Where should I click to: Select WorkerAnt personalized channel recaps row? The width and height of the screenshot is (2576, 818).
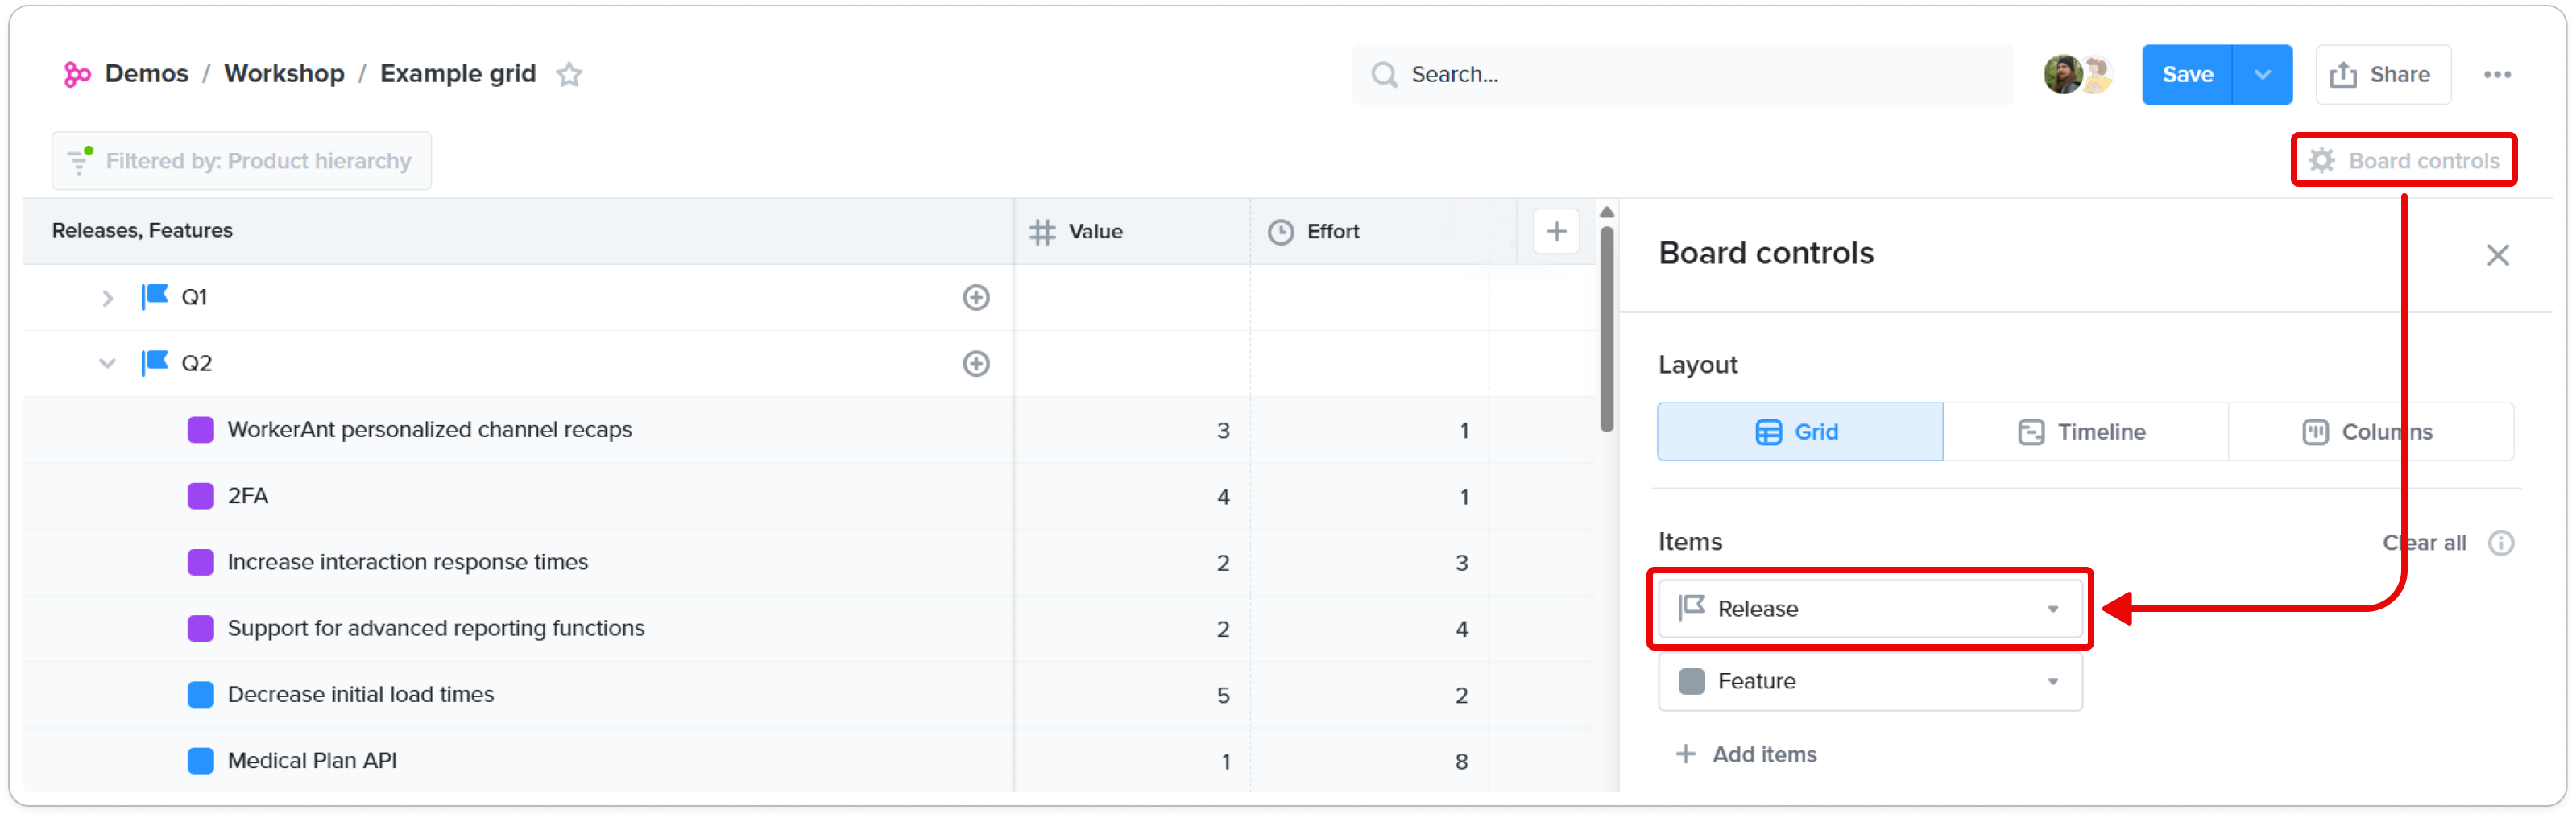pyautogui.click(x=518, y=429)
